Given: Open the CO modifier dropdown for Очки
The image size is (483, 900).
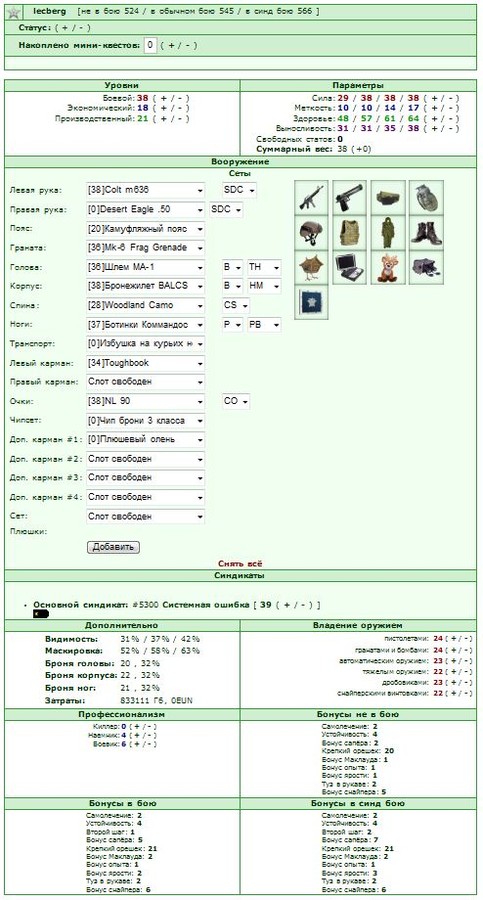Looking at the screenshot, I should tap(236, 401).
